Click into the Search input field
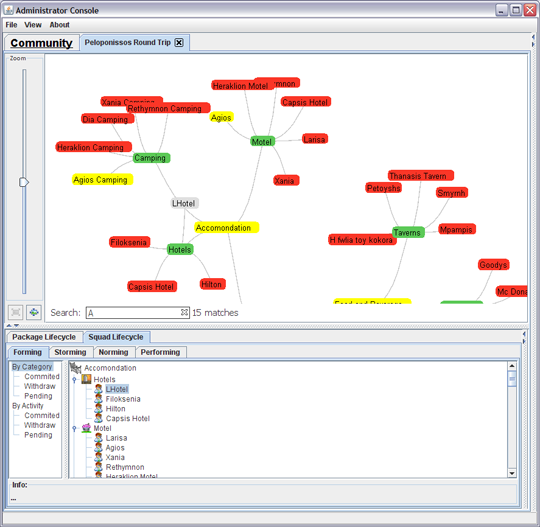540x527 pixels. pyautogui.click(x=133, y=312)
